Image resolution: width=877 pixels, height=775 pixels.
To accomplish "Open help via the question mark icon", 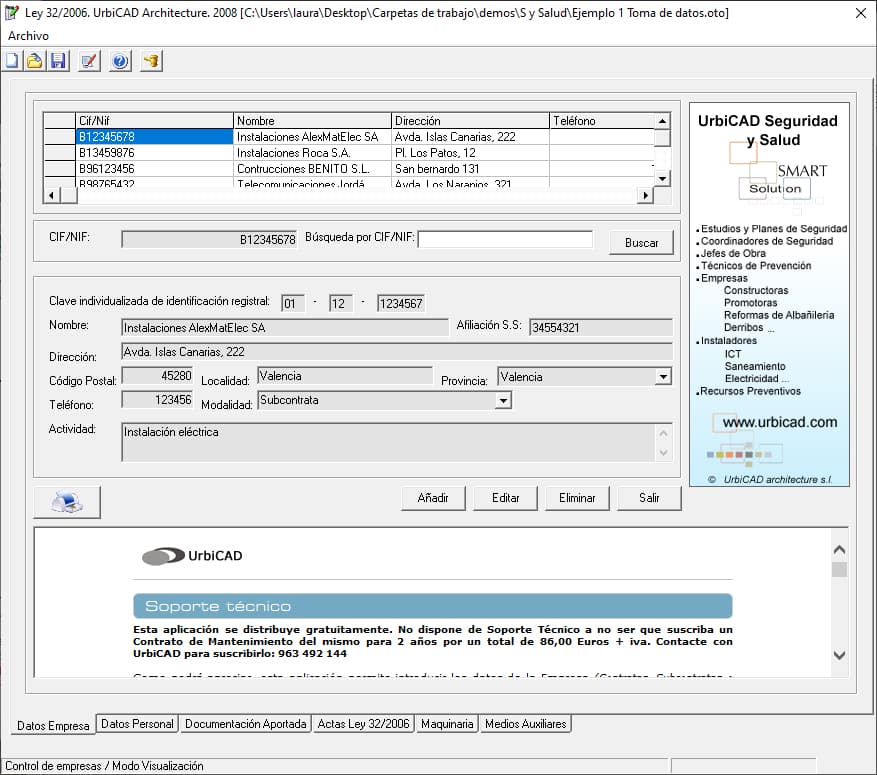I will point(120,61).
